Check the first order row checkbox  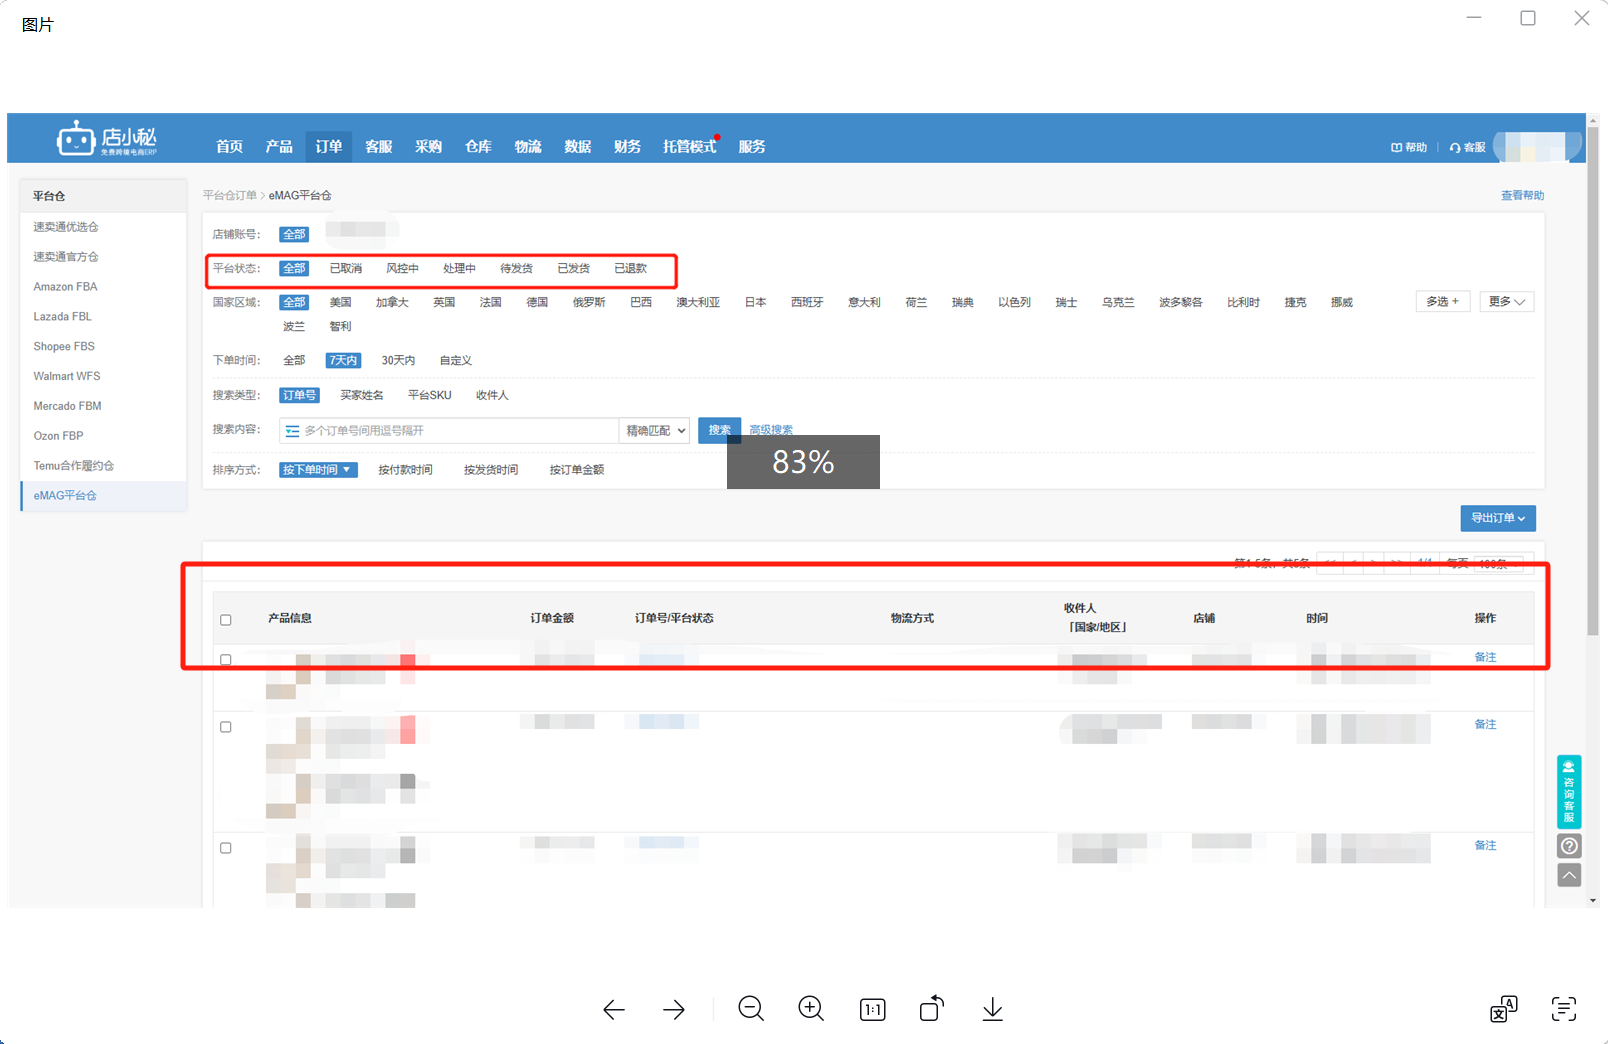226,660
